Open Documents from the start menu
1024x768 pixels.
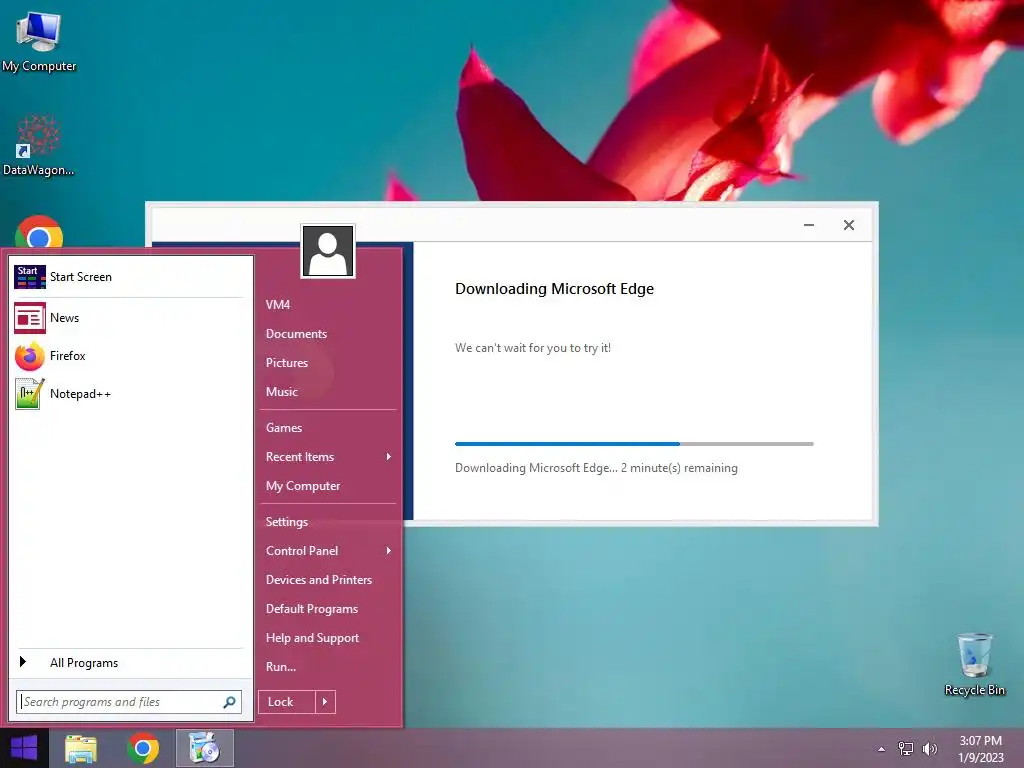296,334
